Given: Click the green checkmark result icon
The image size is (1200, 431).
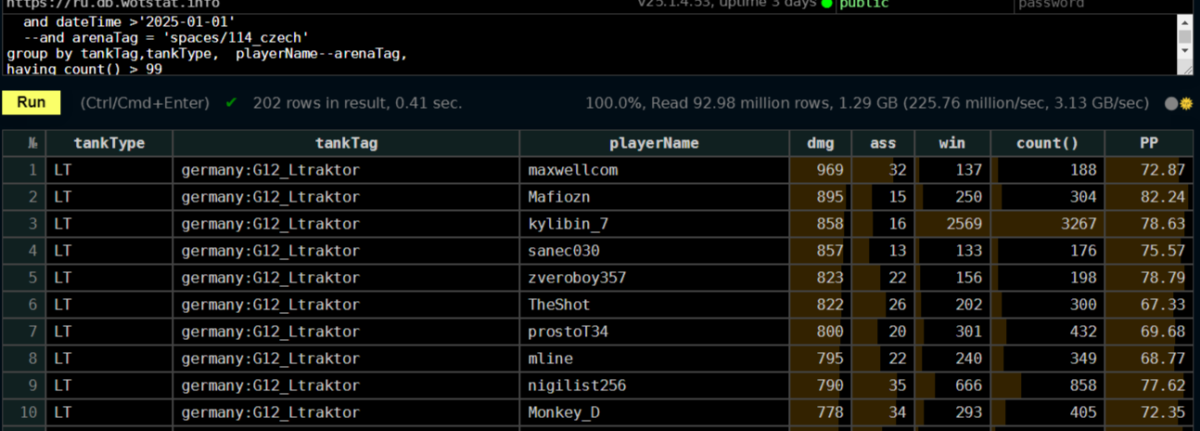Looking at the screenshot, I should pyautogui.click(x=232, y=102).
